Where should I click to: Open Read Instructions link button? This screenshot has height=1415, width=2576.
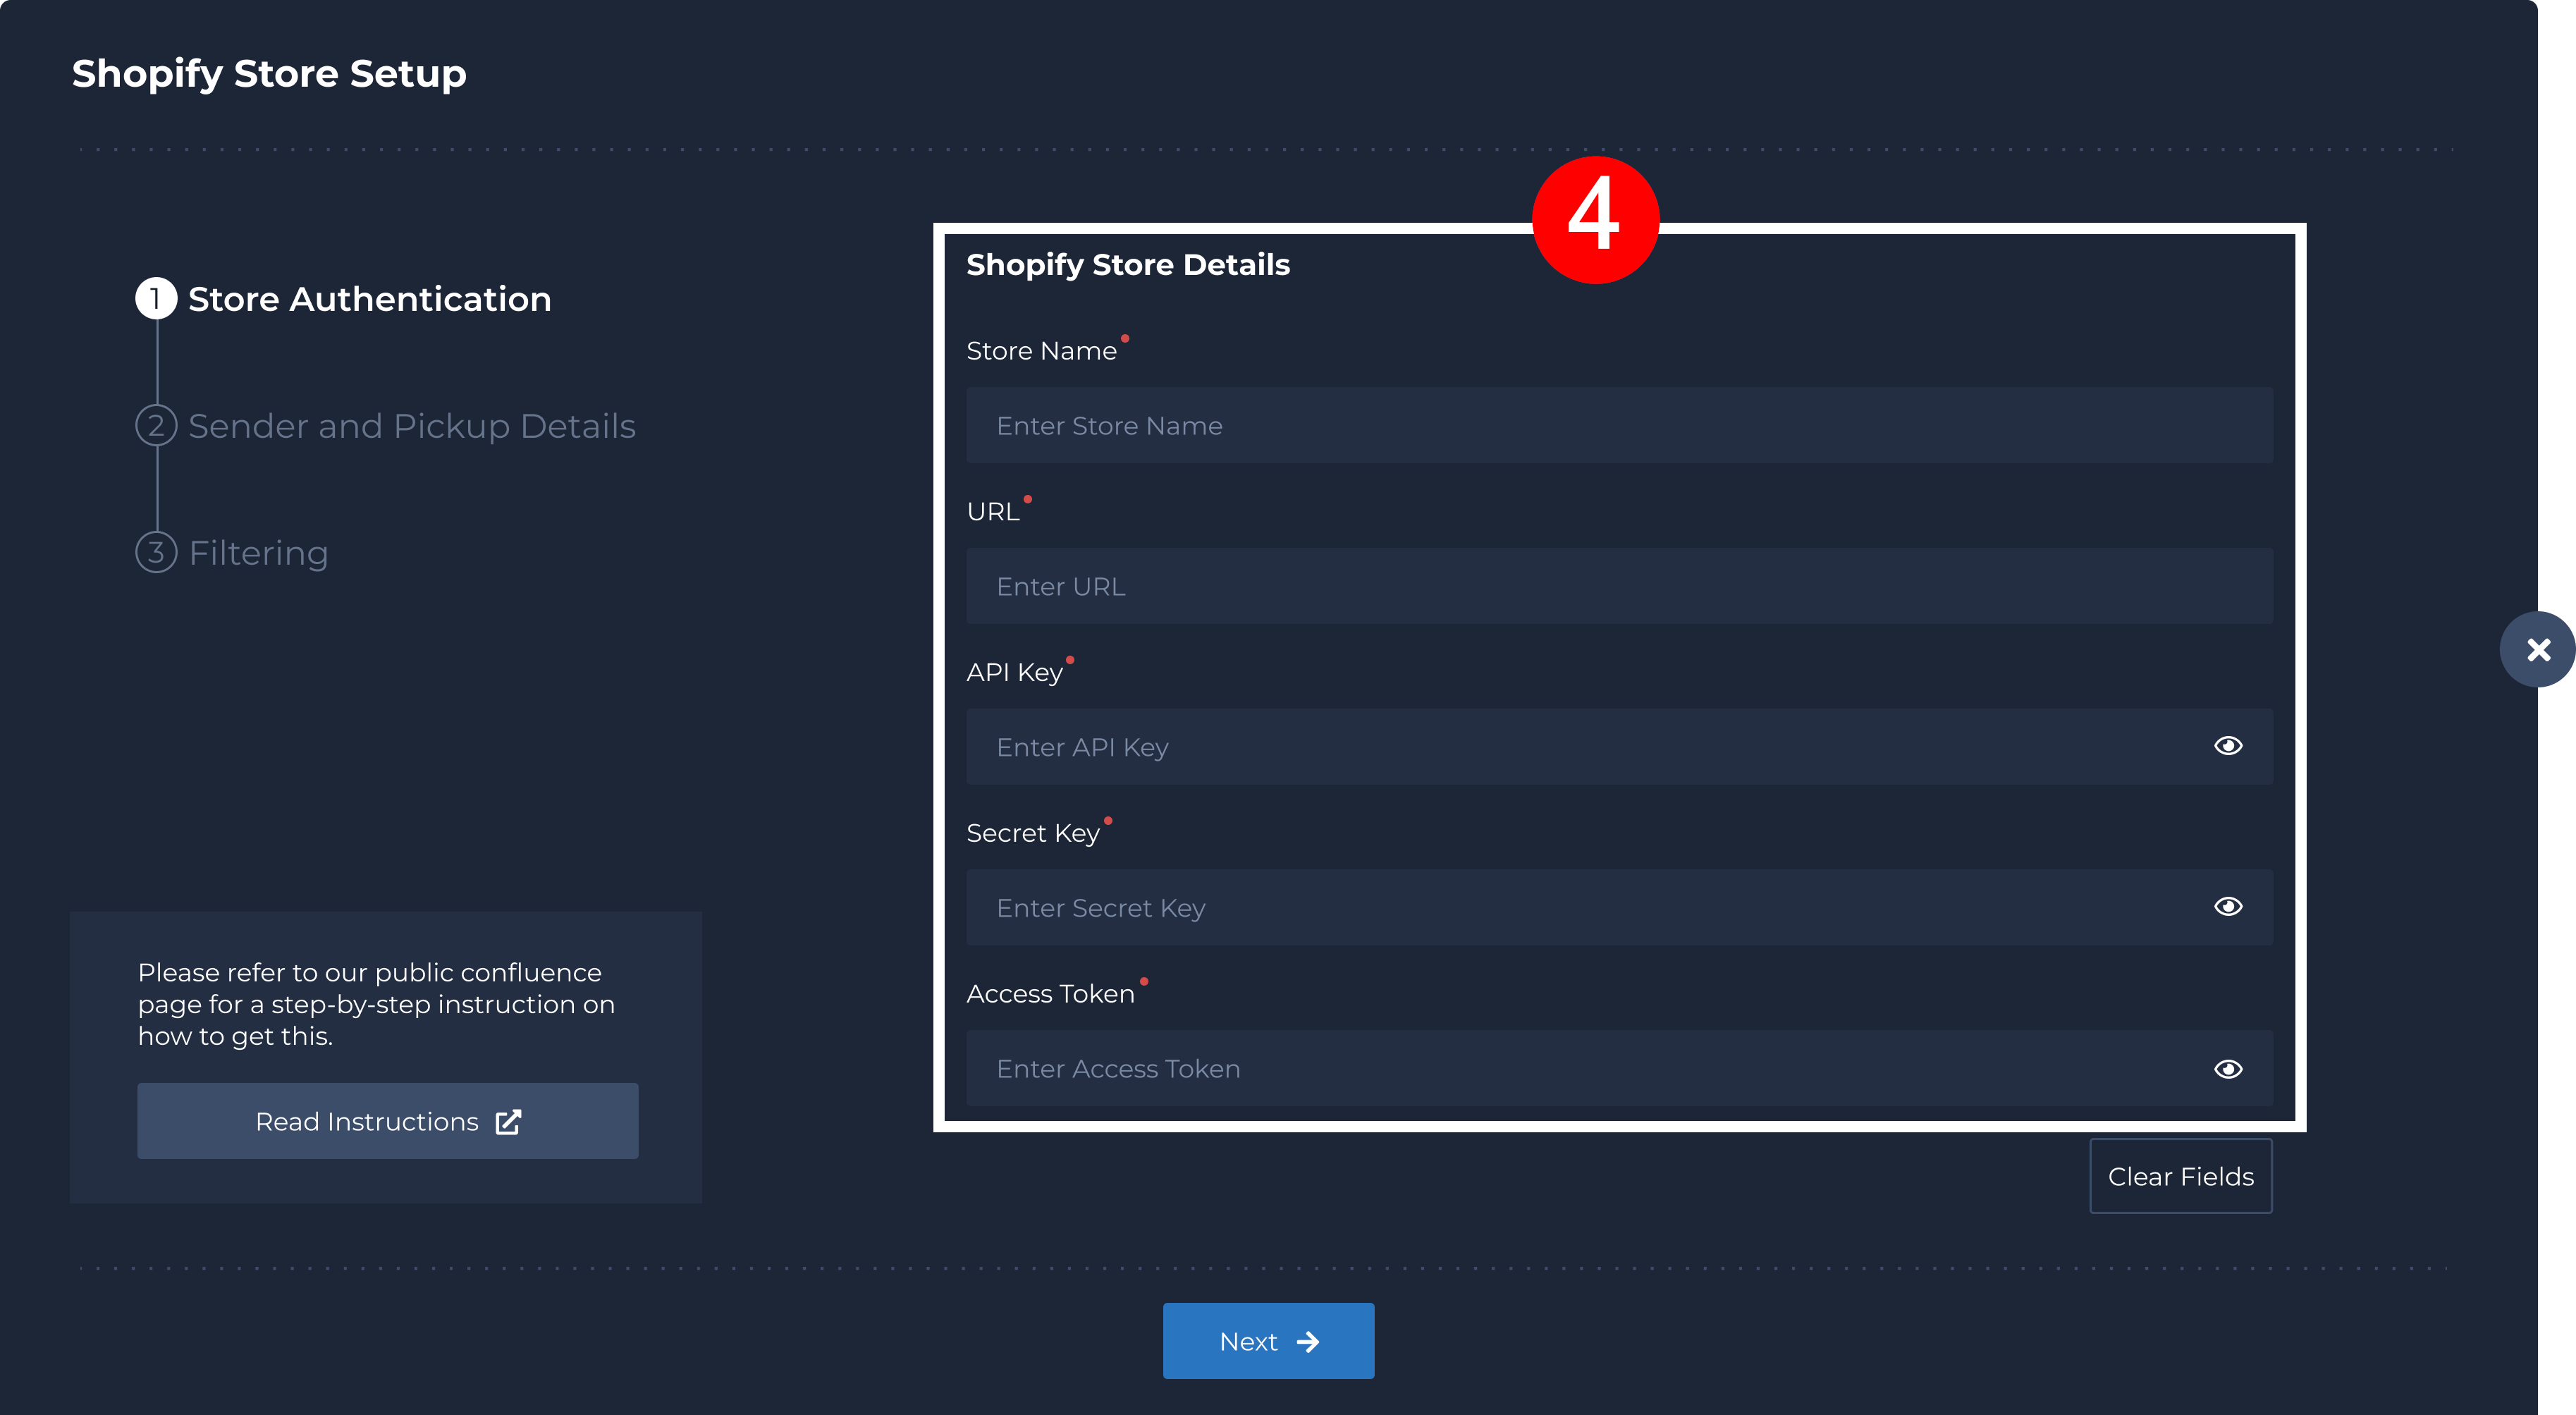(388, 1122)
